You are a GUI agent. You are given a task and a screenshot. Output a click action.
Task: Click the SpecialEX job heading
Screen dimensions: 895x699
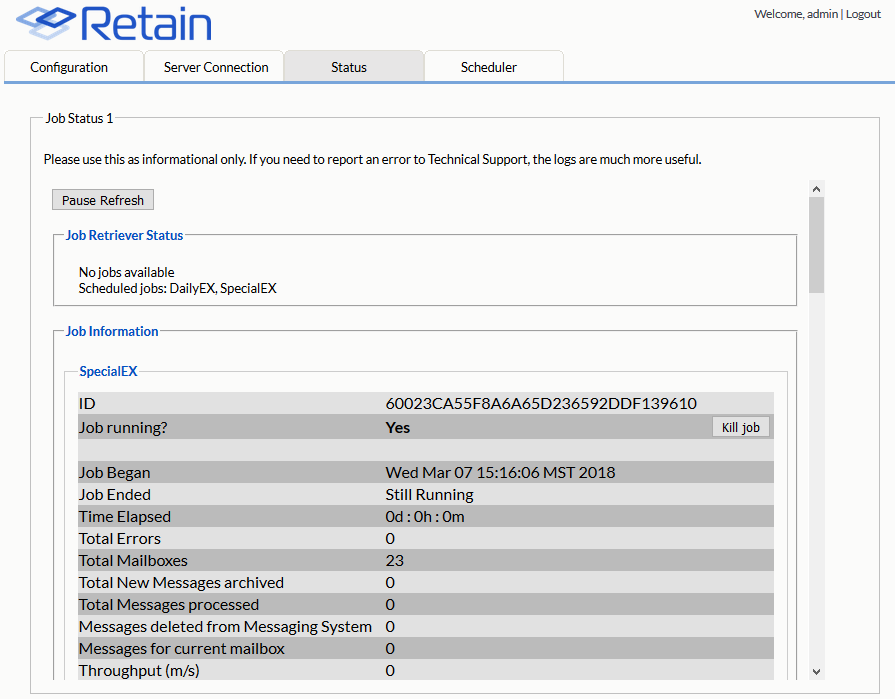tap(108, 372)
